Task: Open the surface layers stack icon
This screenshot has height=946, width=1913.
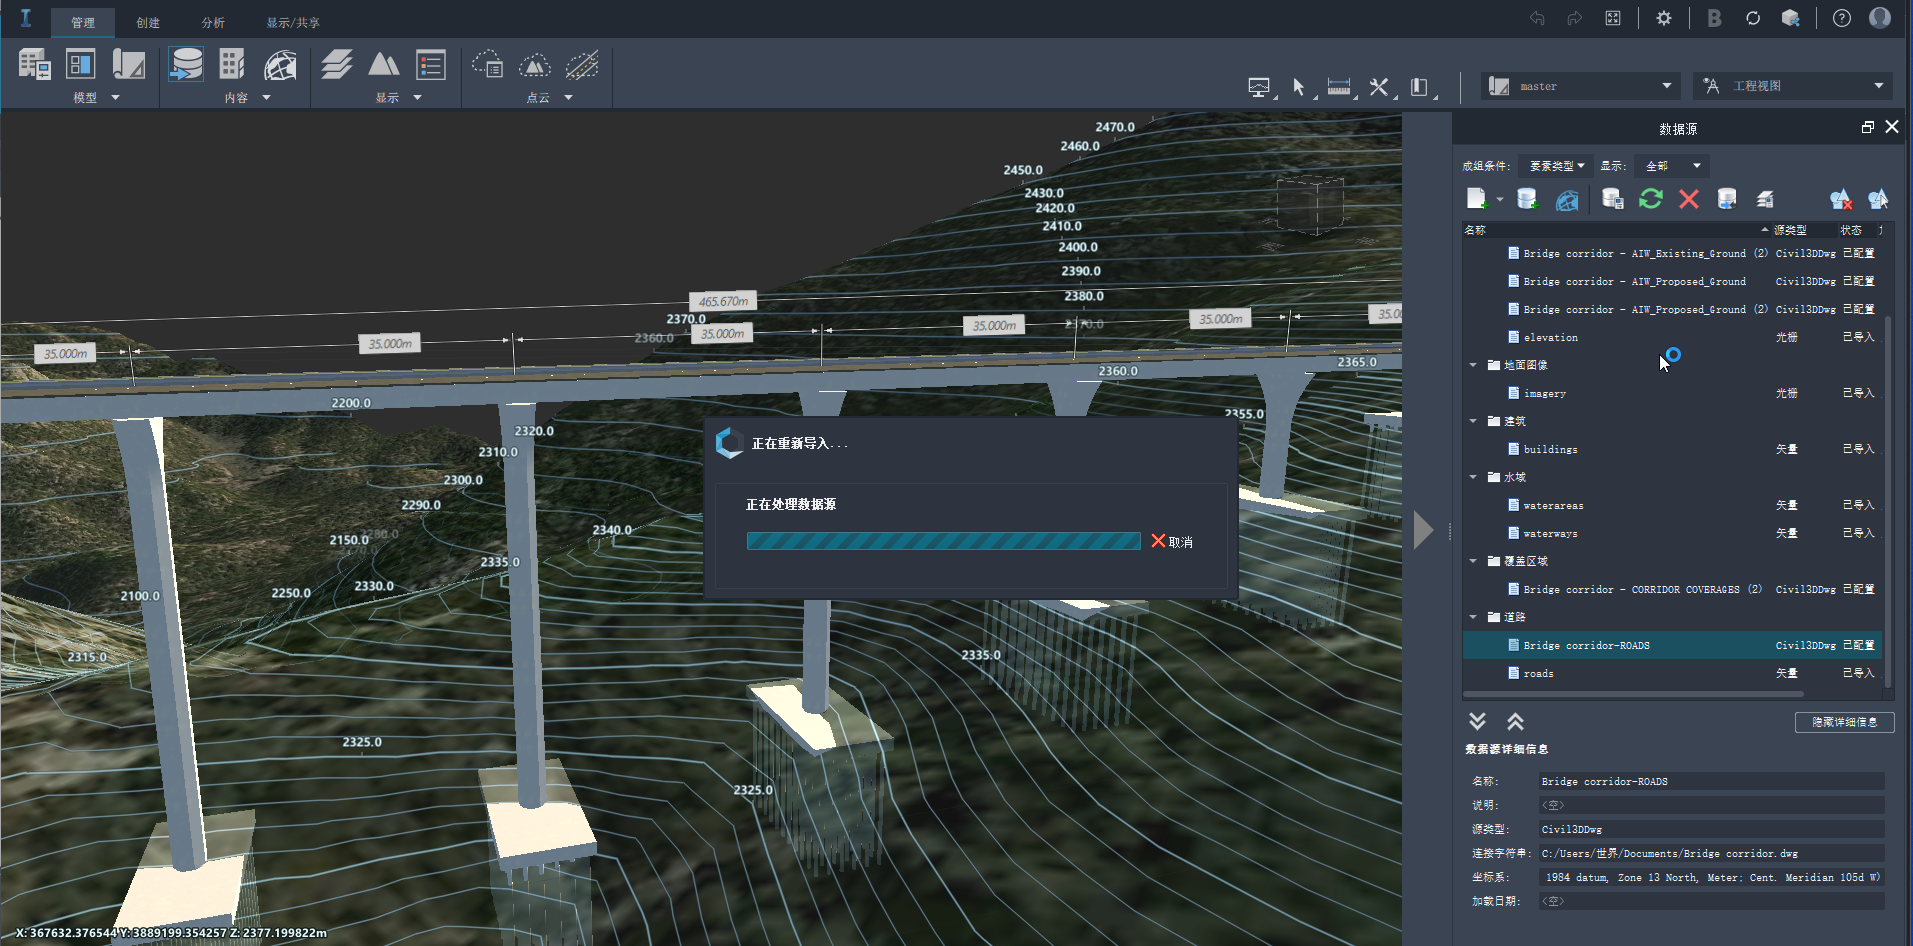Action: point(337,65)
